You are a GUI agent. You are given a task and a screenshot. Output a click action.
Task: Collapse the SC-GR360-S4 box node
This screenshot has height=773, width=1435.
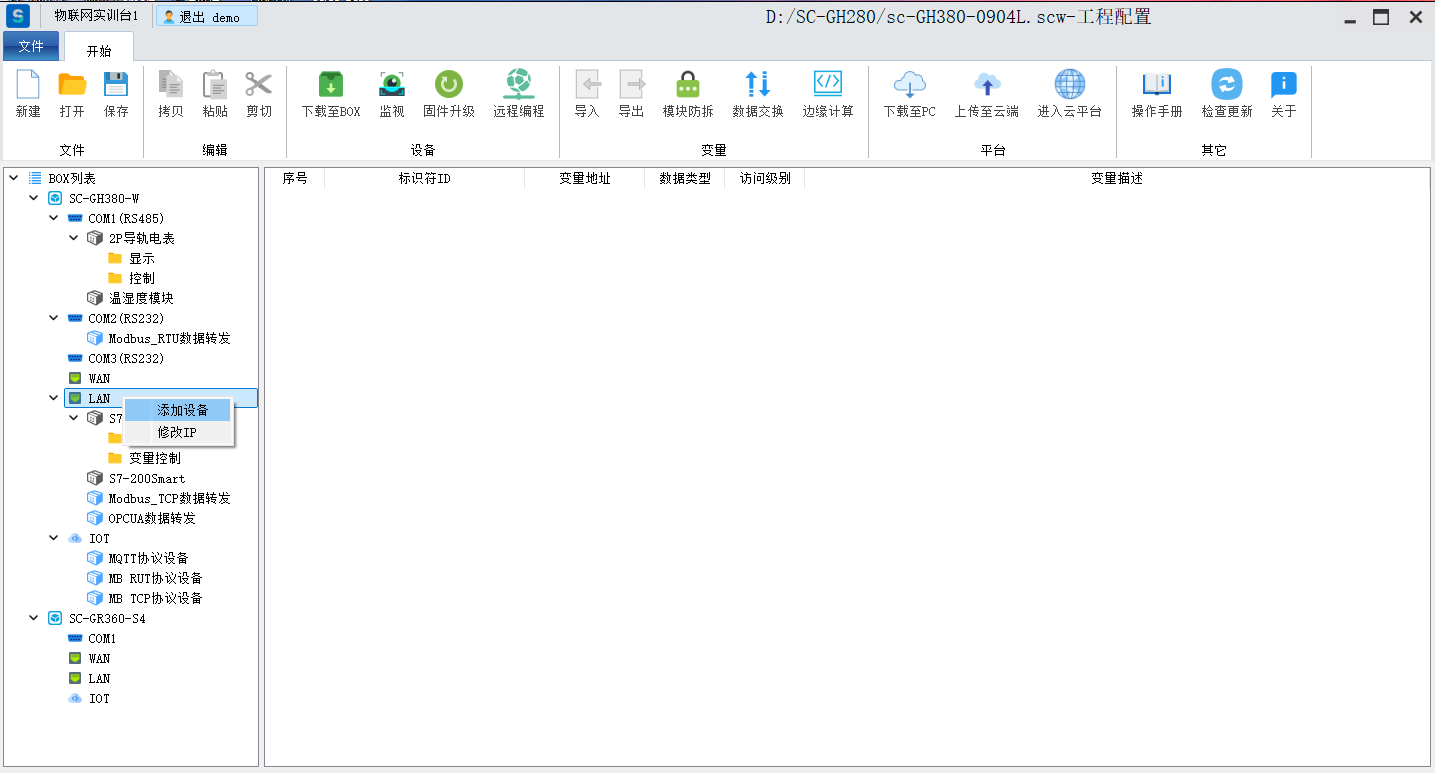pos(34,618)
